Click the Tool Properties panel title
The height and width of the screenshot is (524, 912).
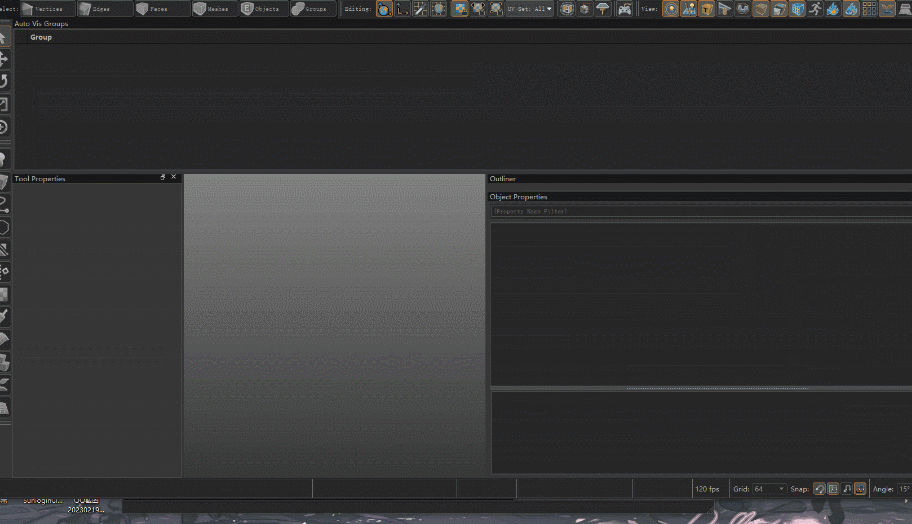click(40, 179)
